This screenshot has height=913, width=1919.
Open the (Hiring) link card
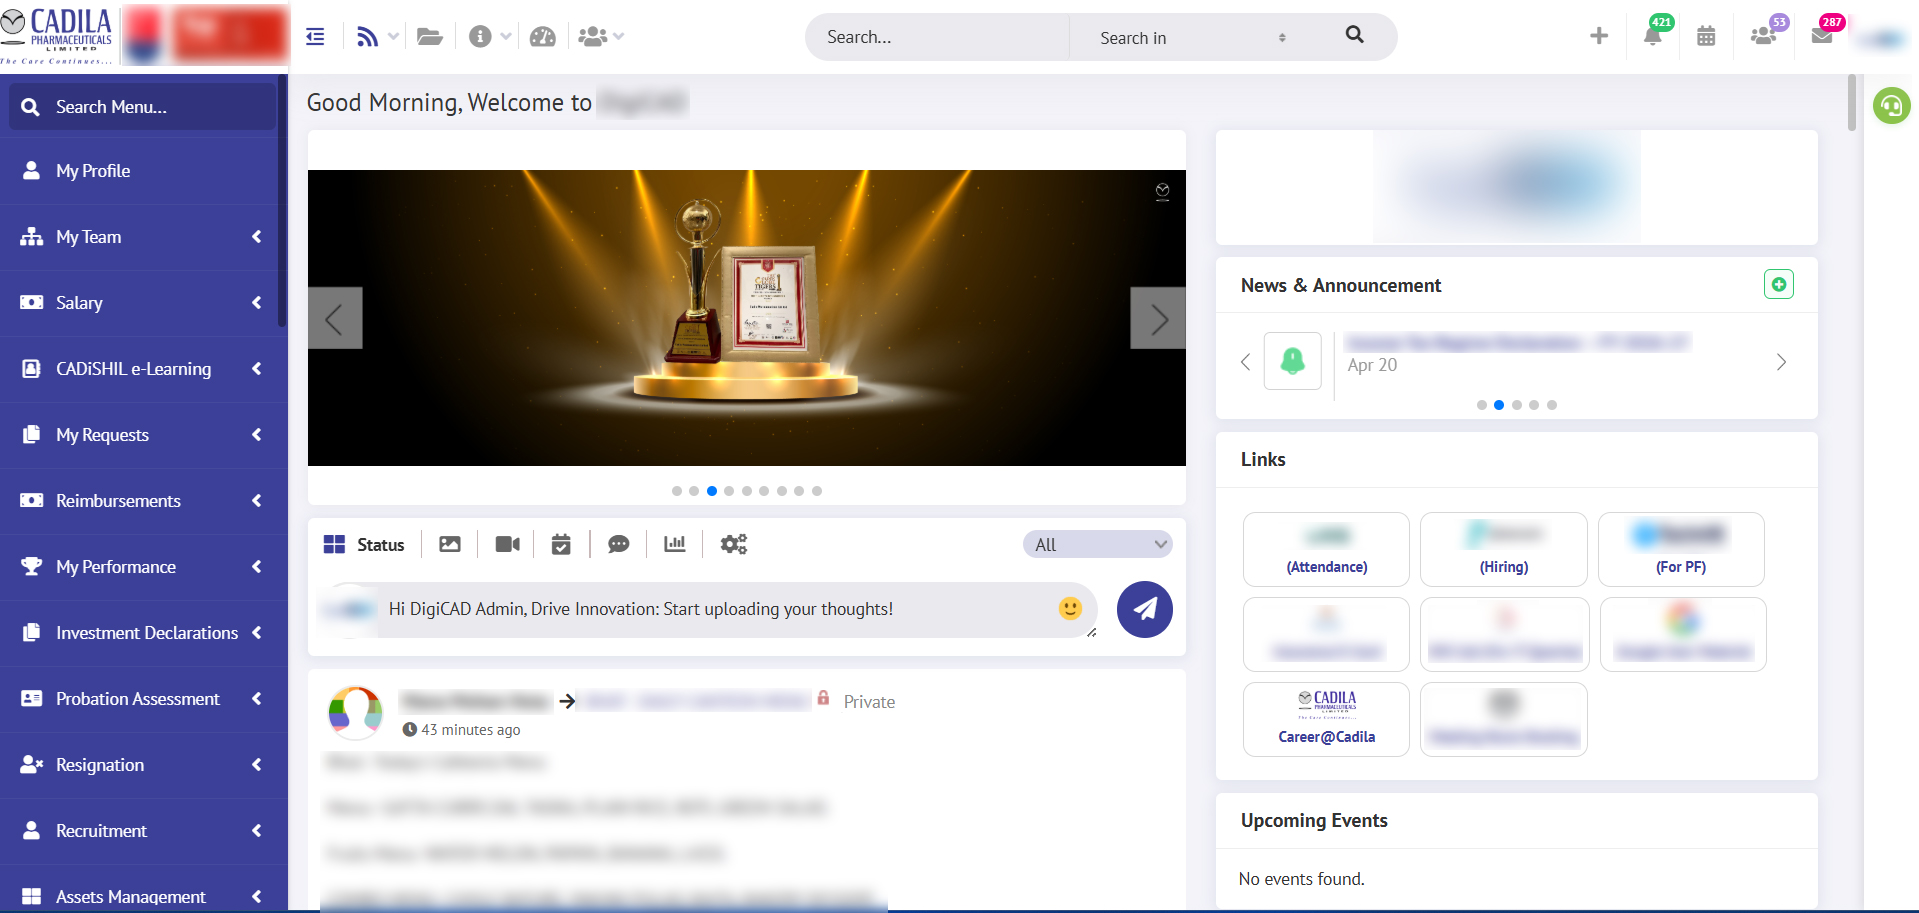click(1503, 549)
